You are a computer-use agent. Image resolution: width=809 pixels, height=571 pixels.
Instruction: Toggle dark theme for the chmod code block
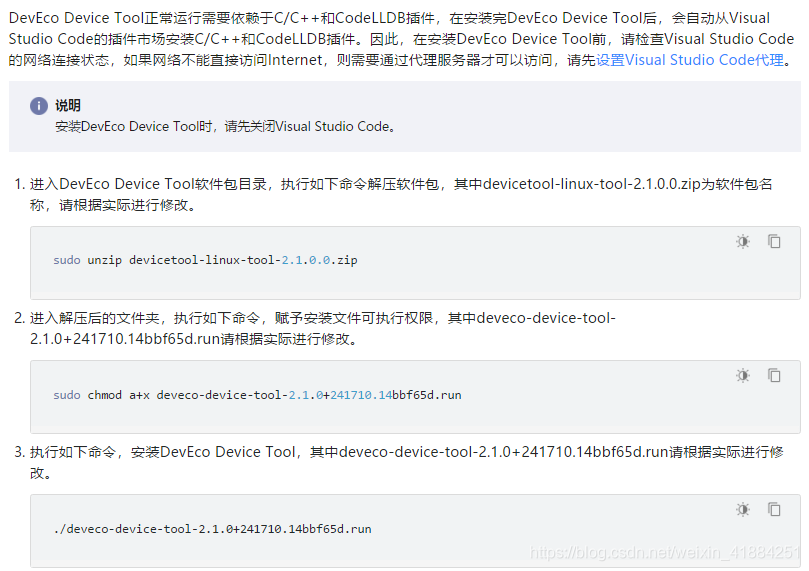tap(742, 376)
